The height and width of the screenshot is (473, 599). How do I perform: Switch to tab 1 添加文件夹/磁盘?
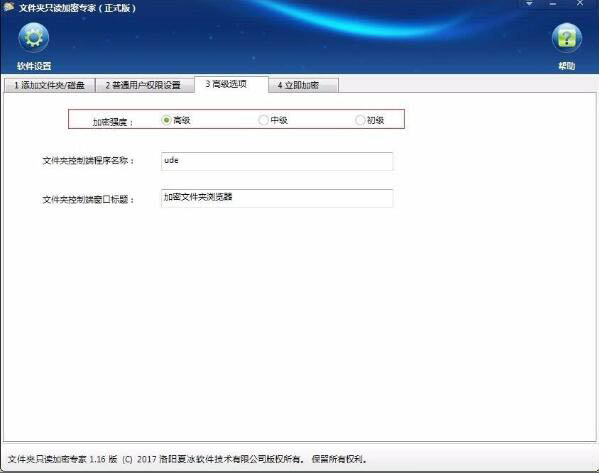49,85
